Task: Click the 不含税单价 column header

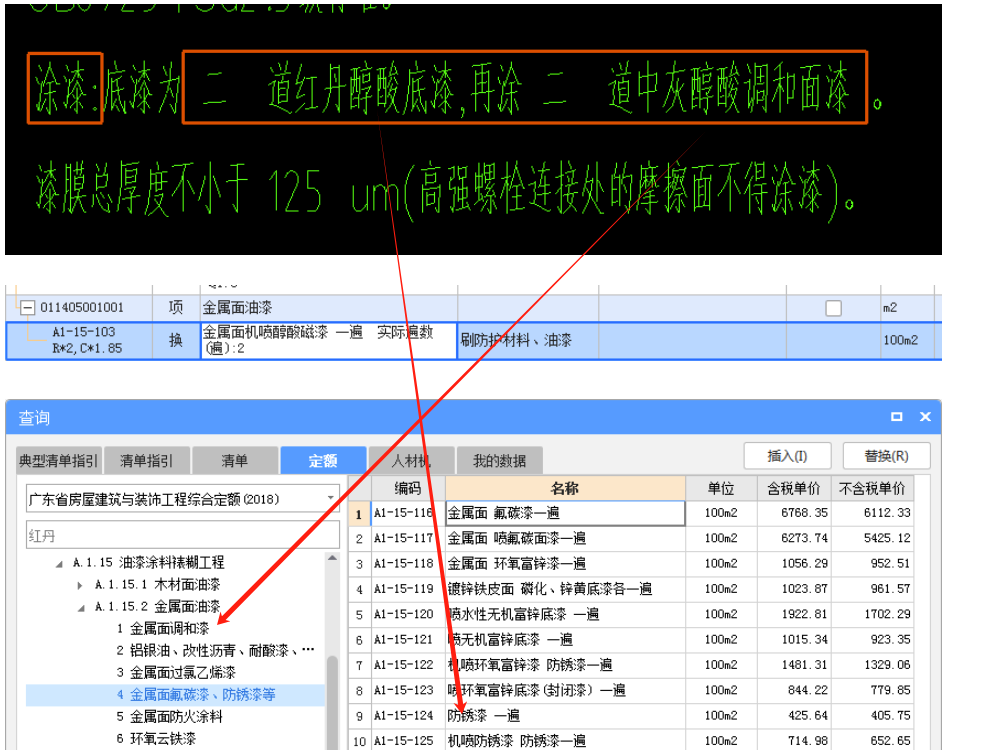Action: 872,488
